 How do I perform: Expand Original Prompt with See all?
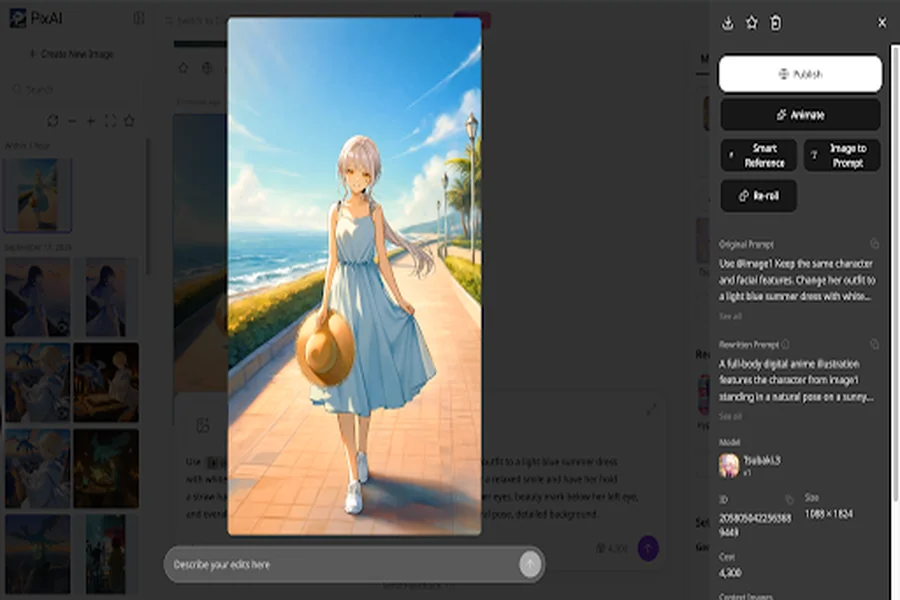click(x=730, y=316)
